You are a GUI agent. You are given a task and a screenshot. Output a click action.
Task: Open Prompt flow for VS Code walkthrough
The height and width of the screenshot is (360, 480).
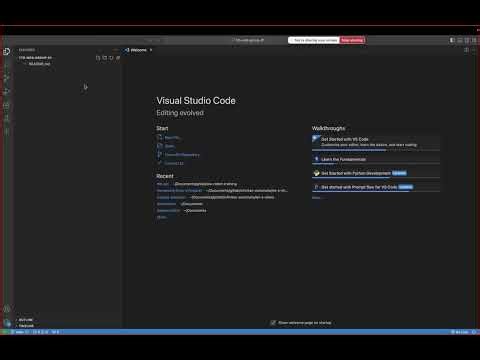click(376, 187)
